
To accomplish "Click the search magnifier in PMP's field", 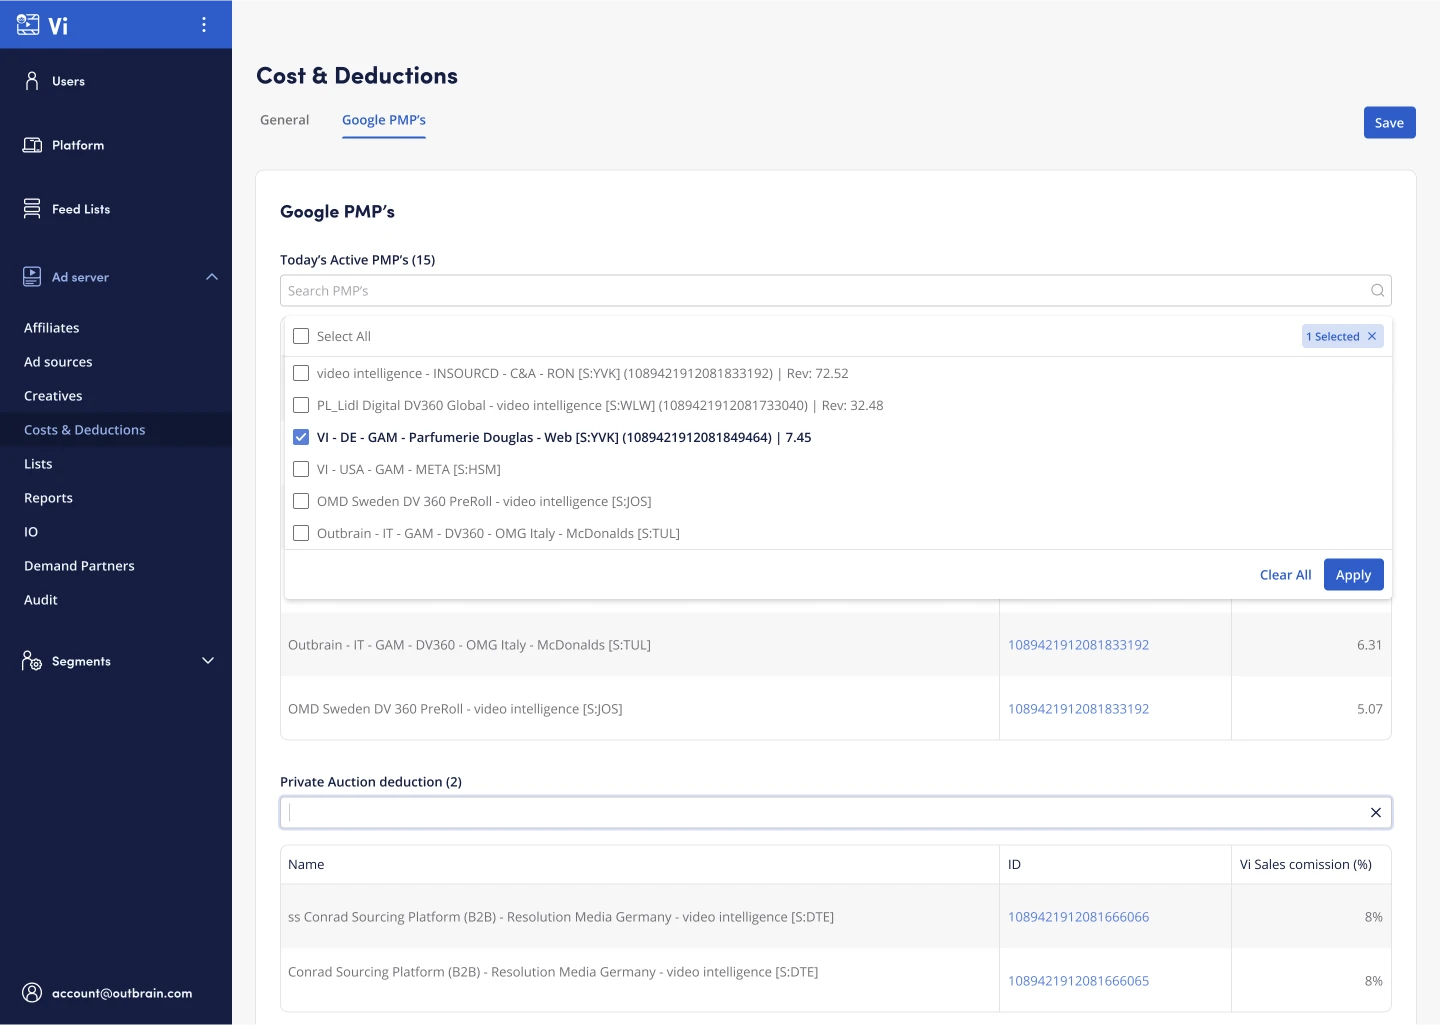I will 1377,291.
